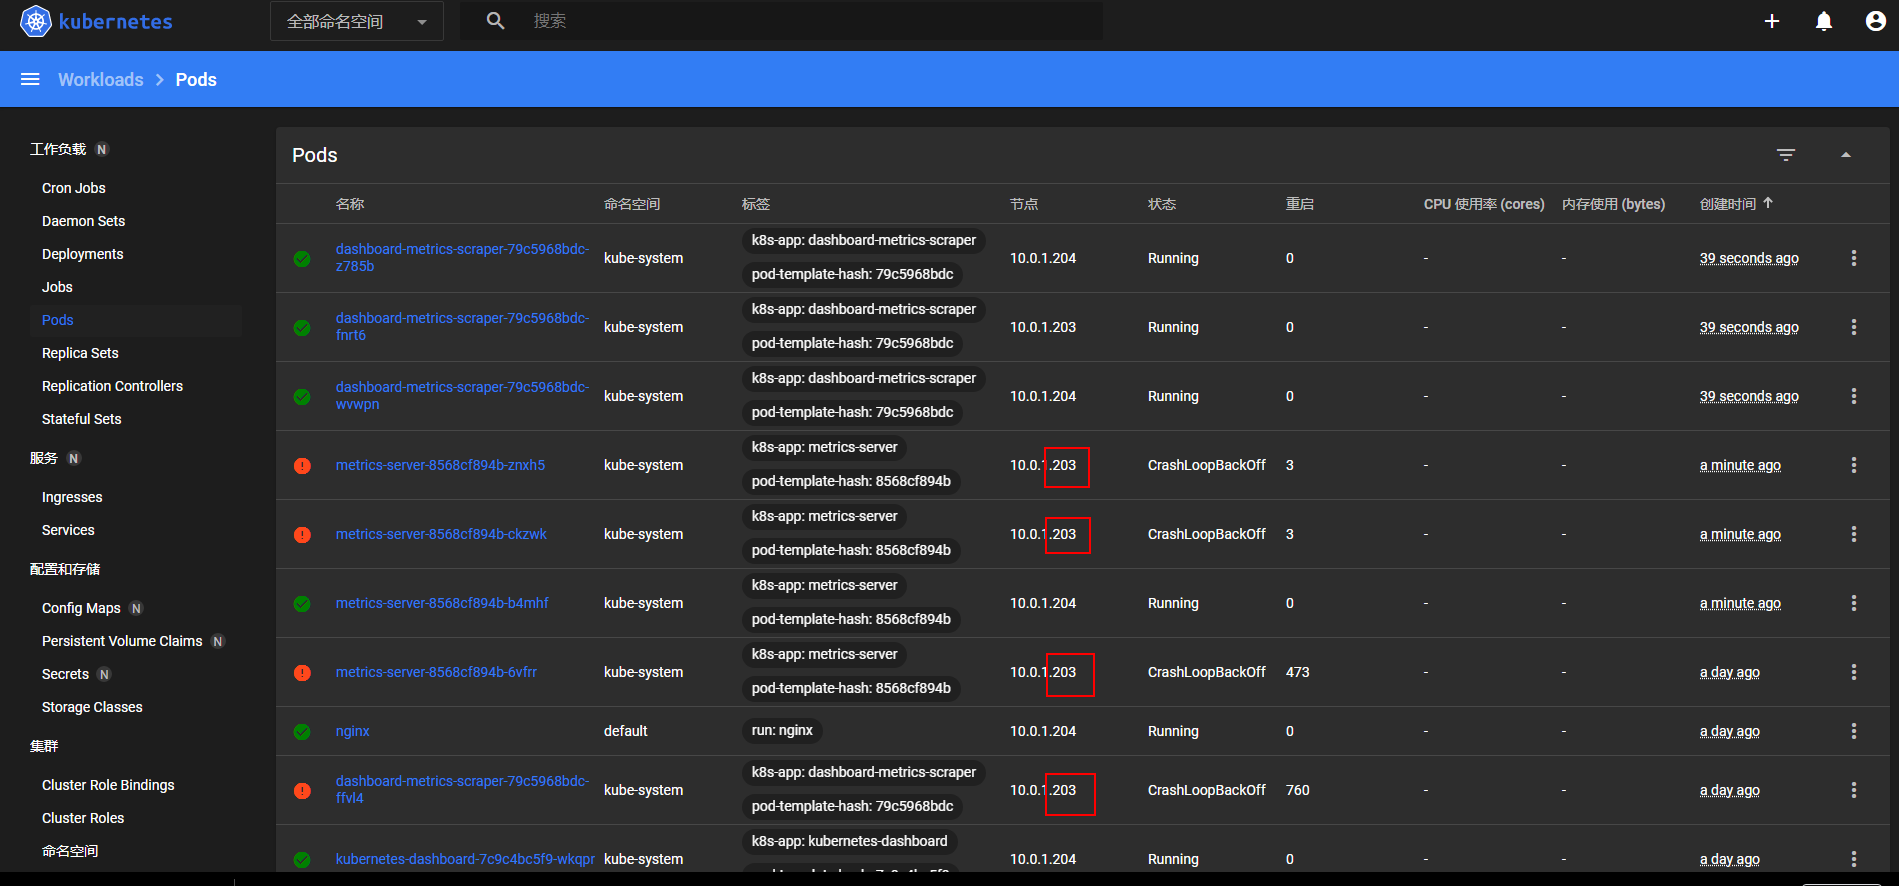This screenshot has height=886, width=1899.
Task: Open actions menu for metrics-server 6vfrr
Action: 1854,672
